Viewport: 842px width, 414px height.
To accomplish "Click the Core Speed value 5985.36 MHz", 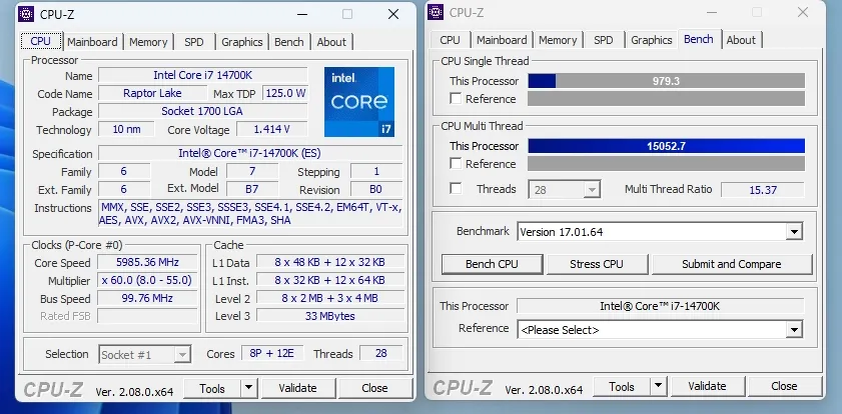I will [148, 263].
